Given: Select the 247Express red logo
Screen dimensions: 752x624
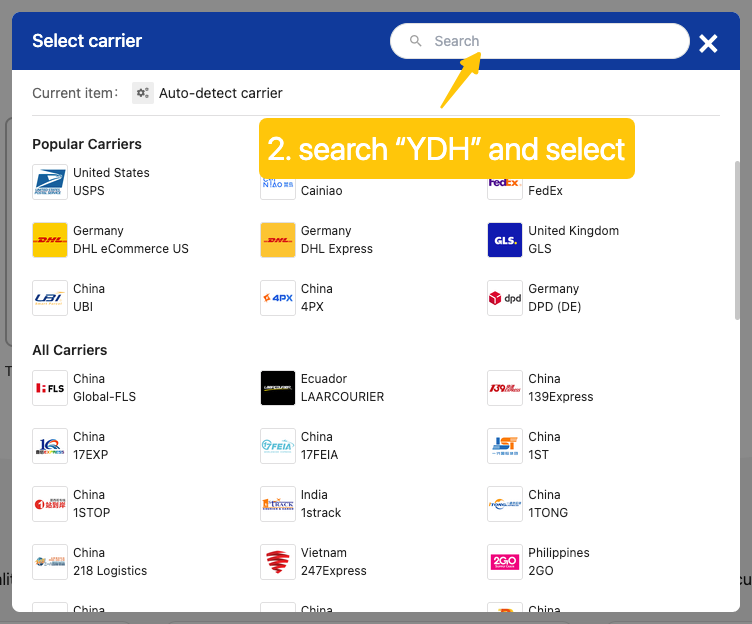Looking at the screenshot, I should (x=278, y=562).
